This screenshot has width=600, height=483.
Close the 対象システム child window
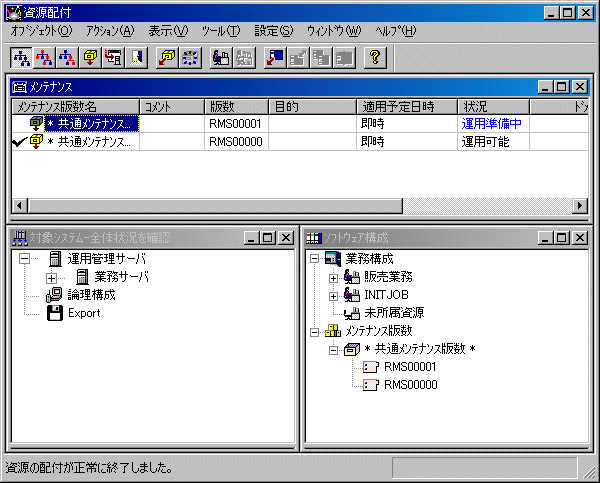tap(286, 238)
